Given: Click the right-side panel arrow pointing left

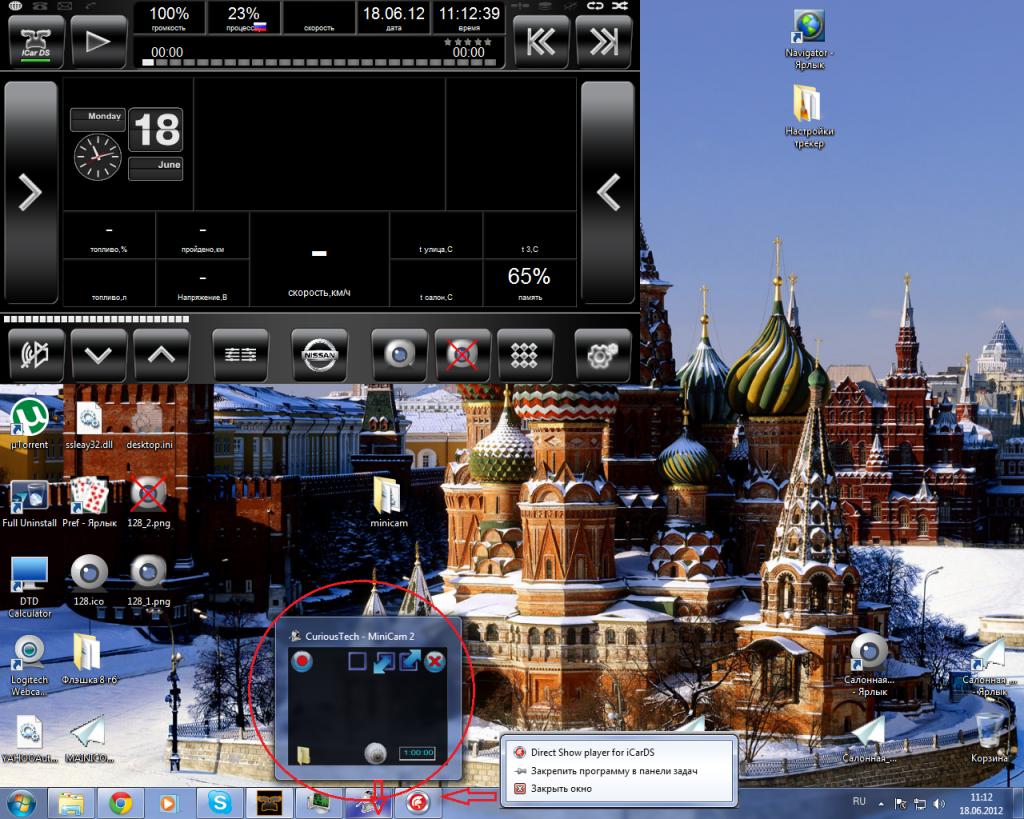Looking at the screenshot, I should pos(608,192).
